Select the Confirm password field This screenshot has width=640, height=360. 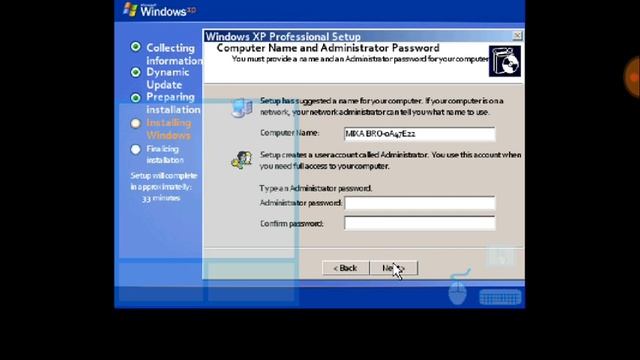pos(420,223)
